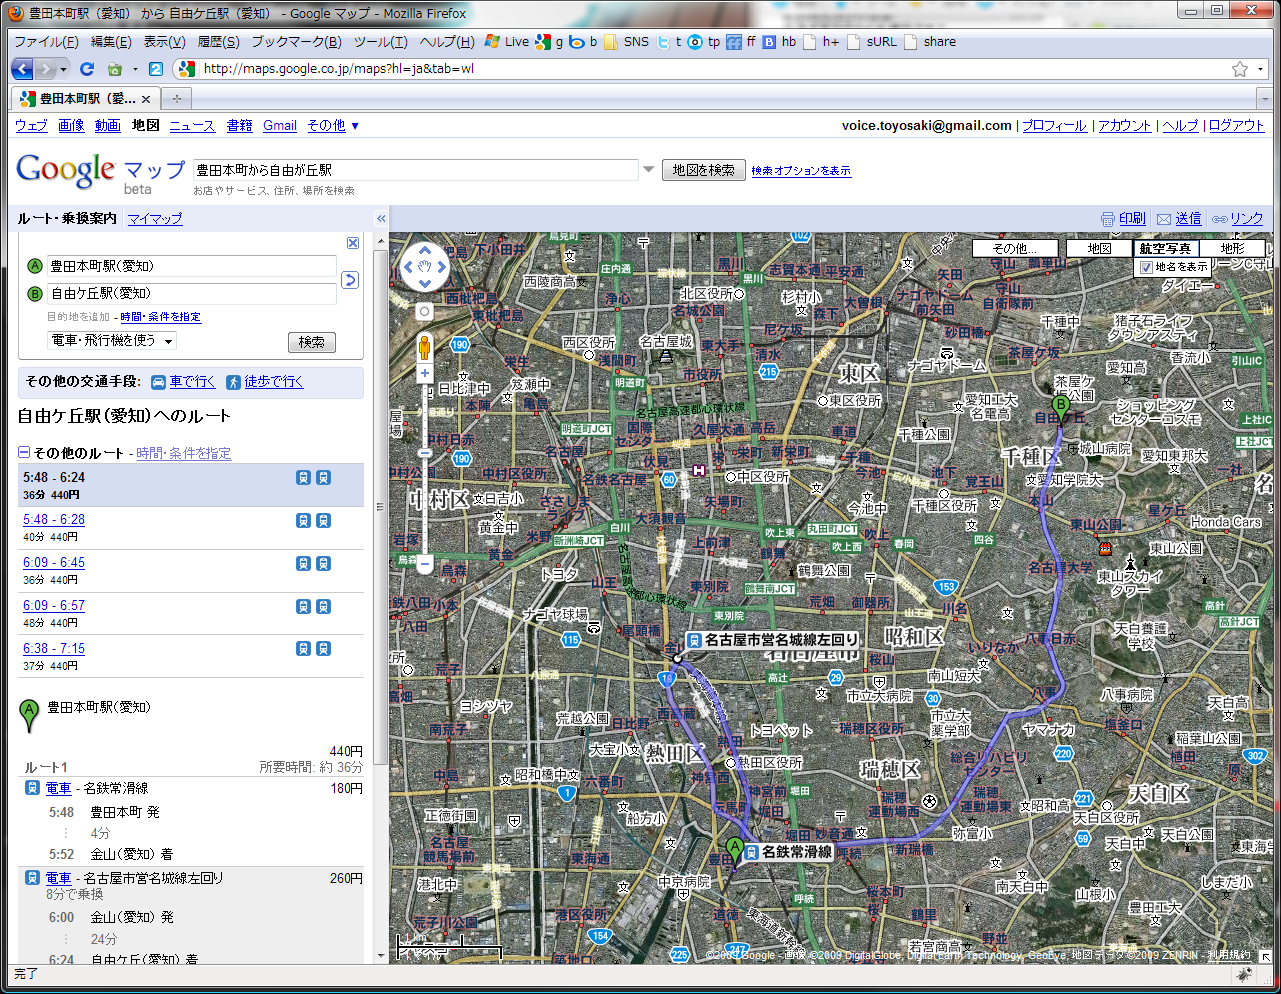
Task: Select the 6:09 - 6:45 route option
Action: (x=54, y=563)
